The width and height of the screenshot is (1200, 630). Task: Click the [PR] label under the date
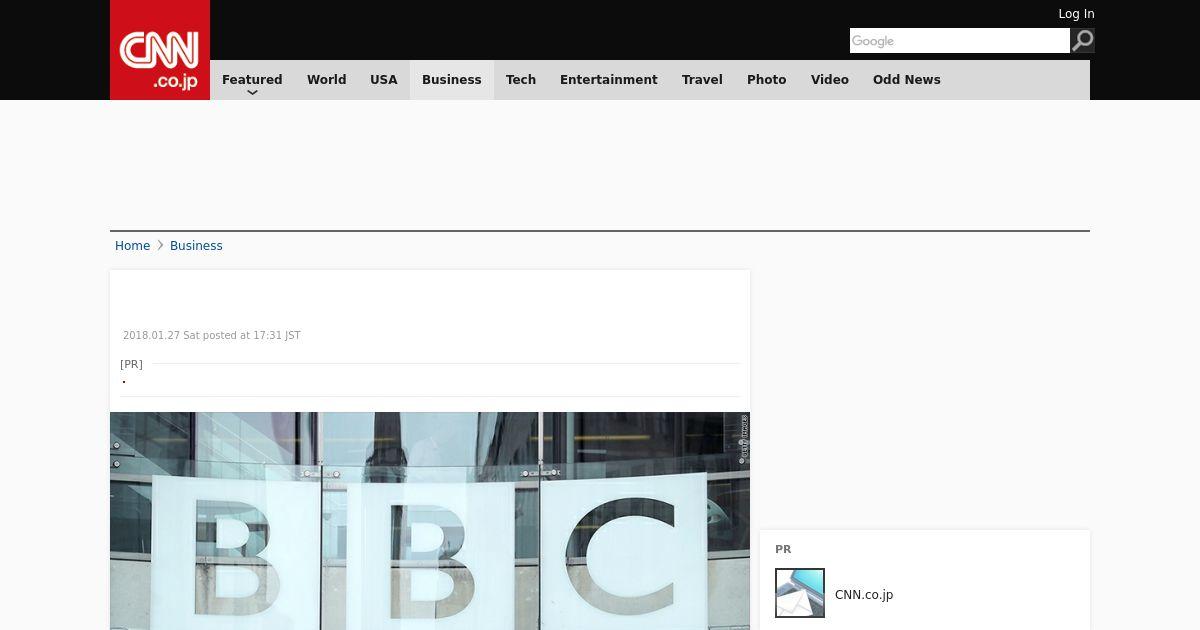point(131,364)
